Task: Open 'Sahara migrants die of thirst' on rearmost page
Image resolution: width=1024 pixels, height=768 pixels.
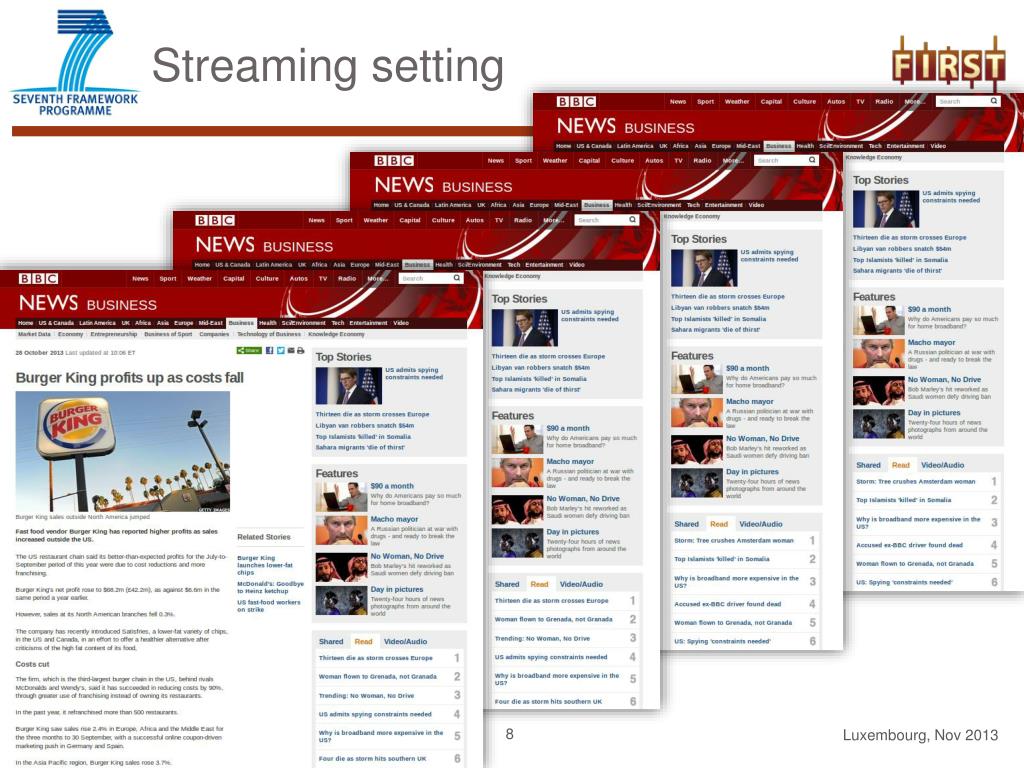Action: [897, 271]
